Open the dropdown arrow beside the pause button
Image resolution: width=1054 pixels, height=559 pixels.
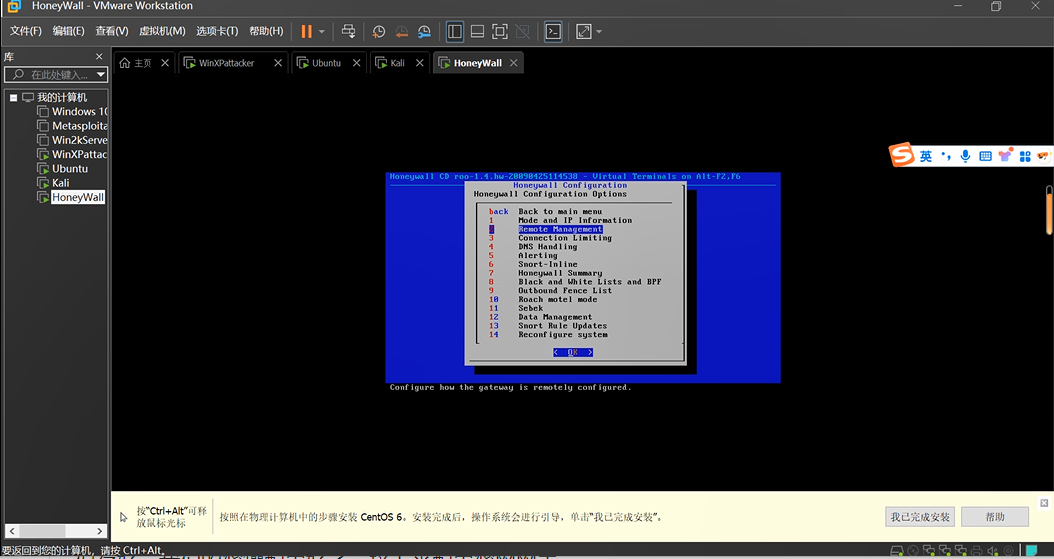click(x=321, y=32)
